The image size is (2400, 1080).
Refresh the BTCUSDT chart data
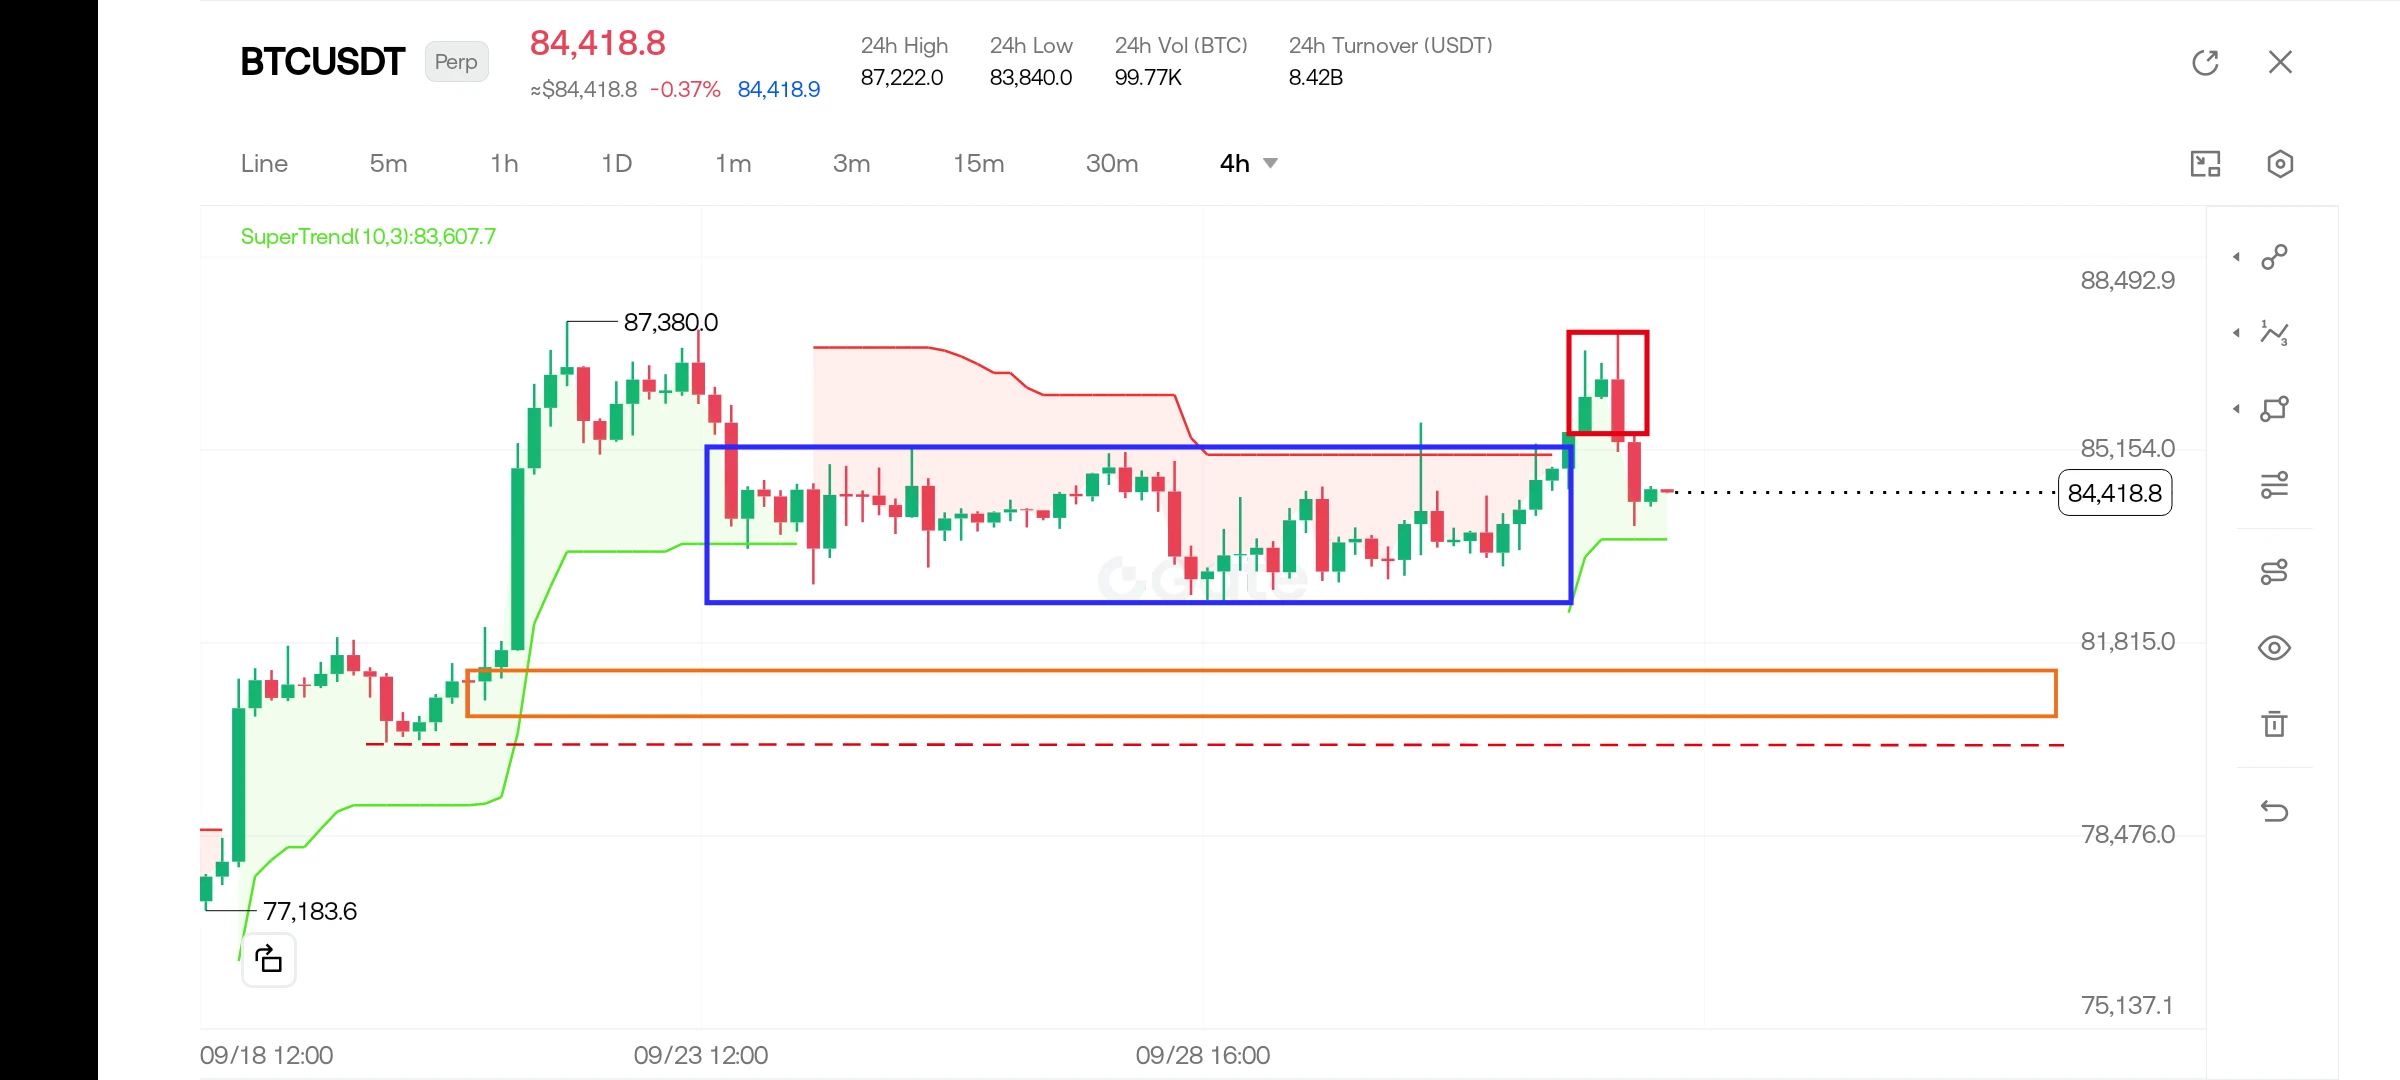[2205, 62]
